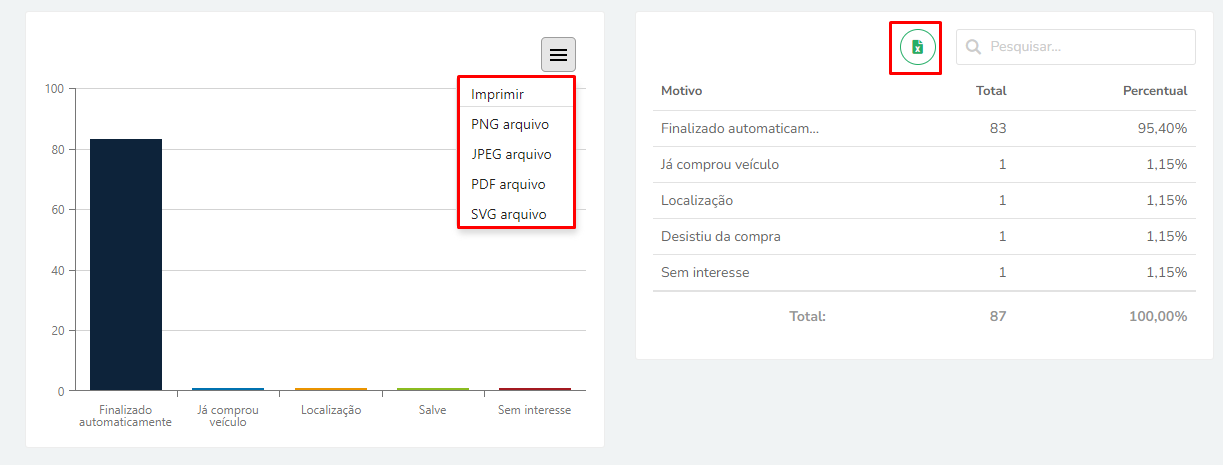Click the Já comprou veículo bar
Image resolution: width=1223 pixels, height=465 pixels.
pyautogui.click(x=228, y=389)
